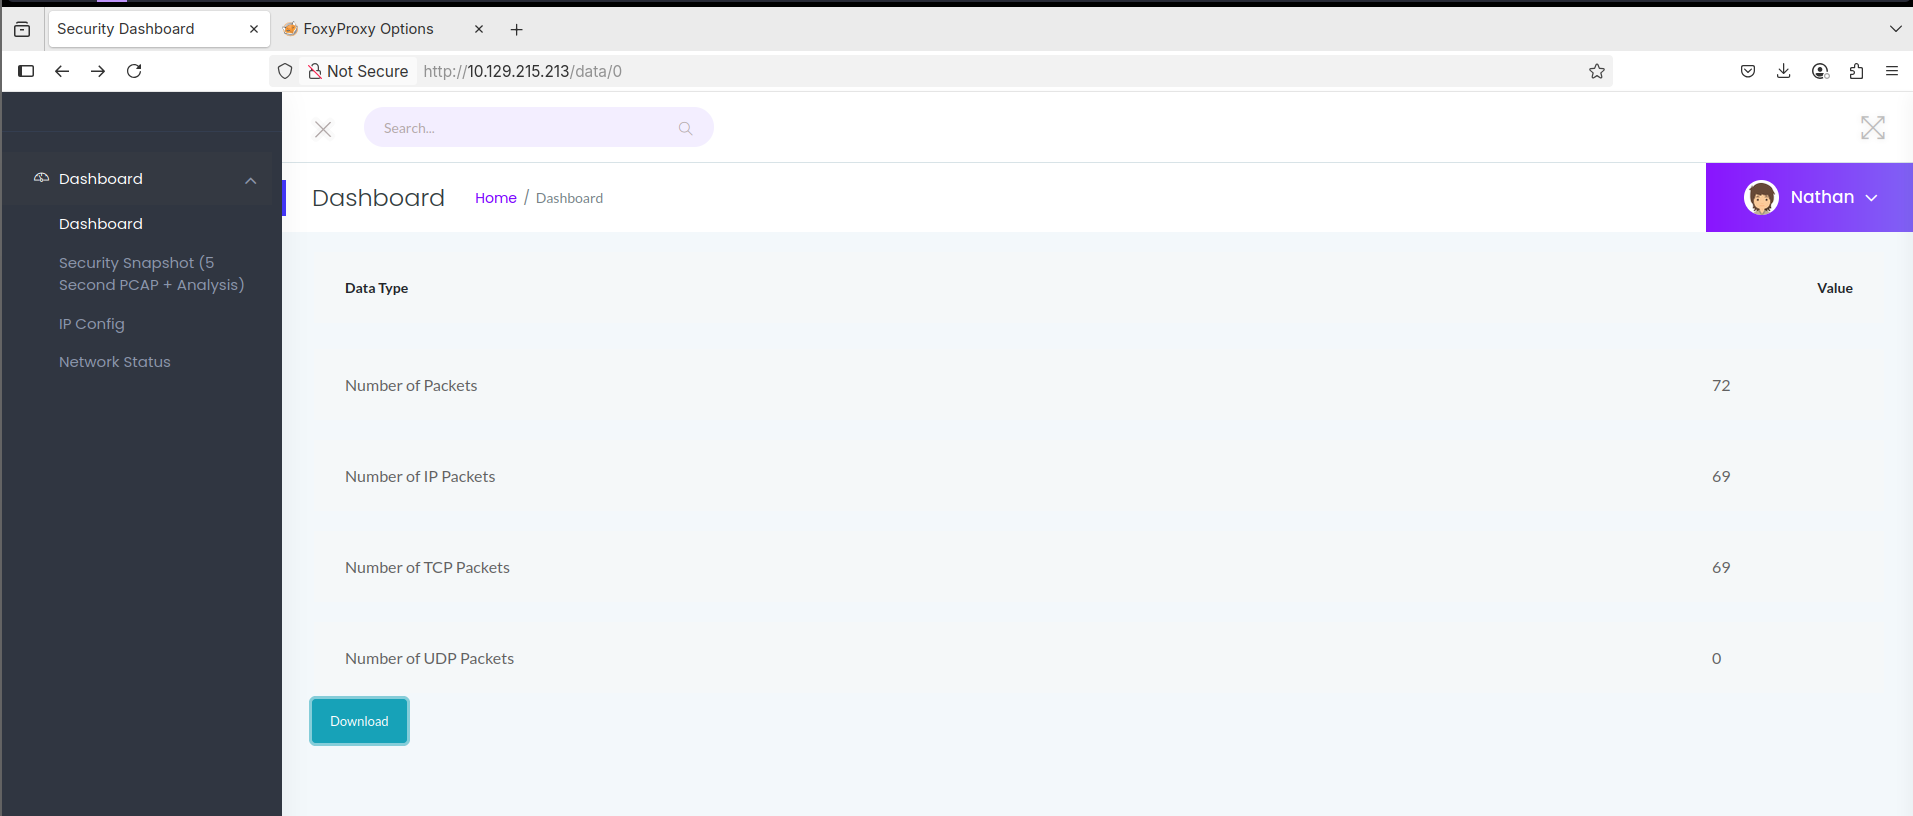Click the Dashboard breadcrumb text
This screenshot has width=1913, height=816.
570,198
